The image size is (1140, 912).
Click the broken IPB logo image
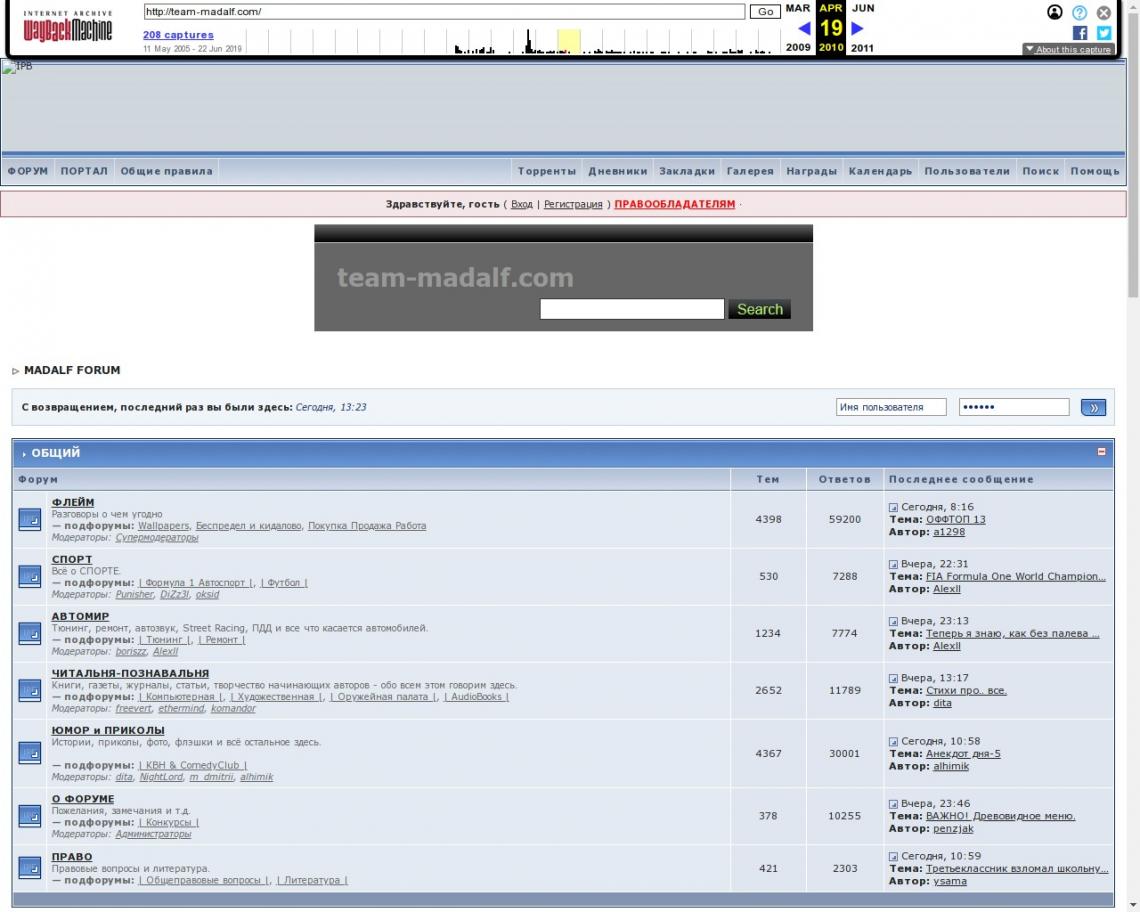tap(17, 66)
